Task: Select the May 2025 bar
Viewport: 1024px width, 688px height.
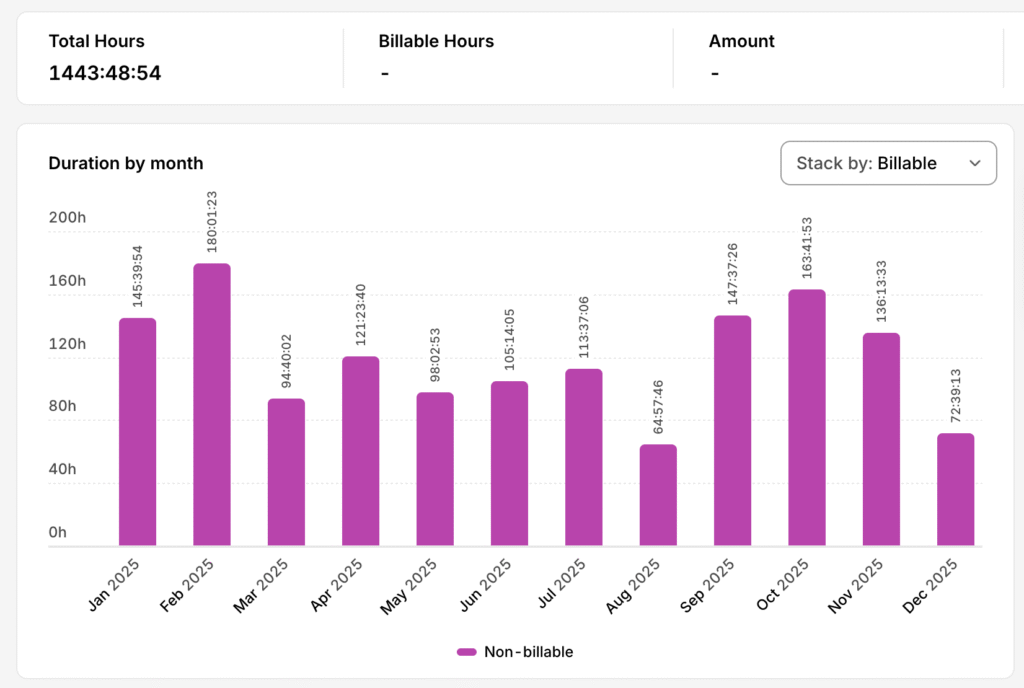Action: tap(435, 469)
